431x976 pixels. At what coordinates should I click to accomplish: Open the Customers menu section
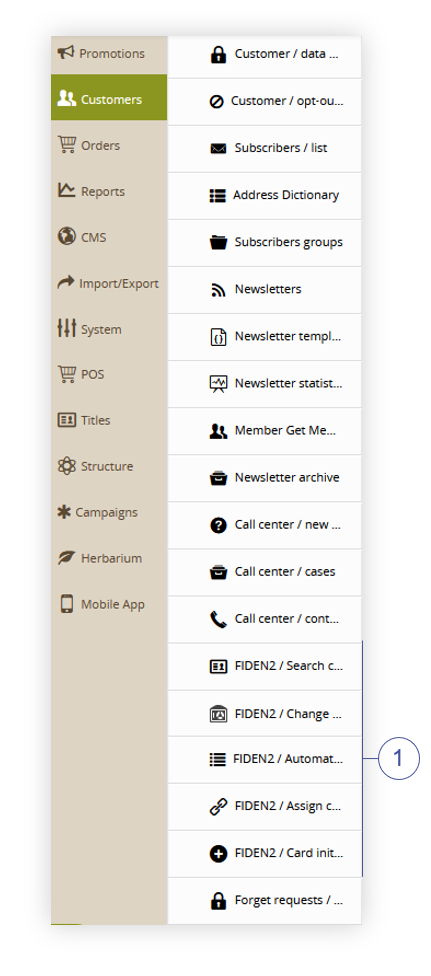(109, 98)
